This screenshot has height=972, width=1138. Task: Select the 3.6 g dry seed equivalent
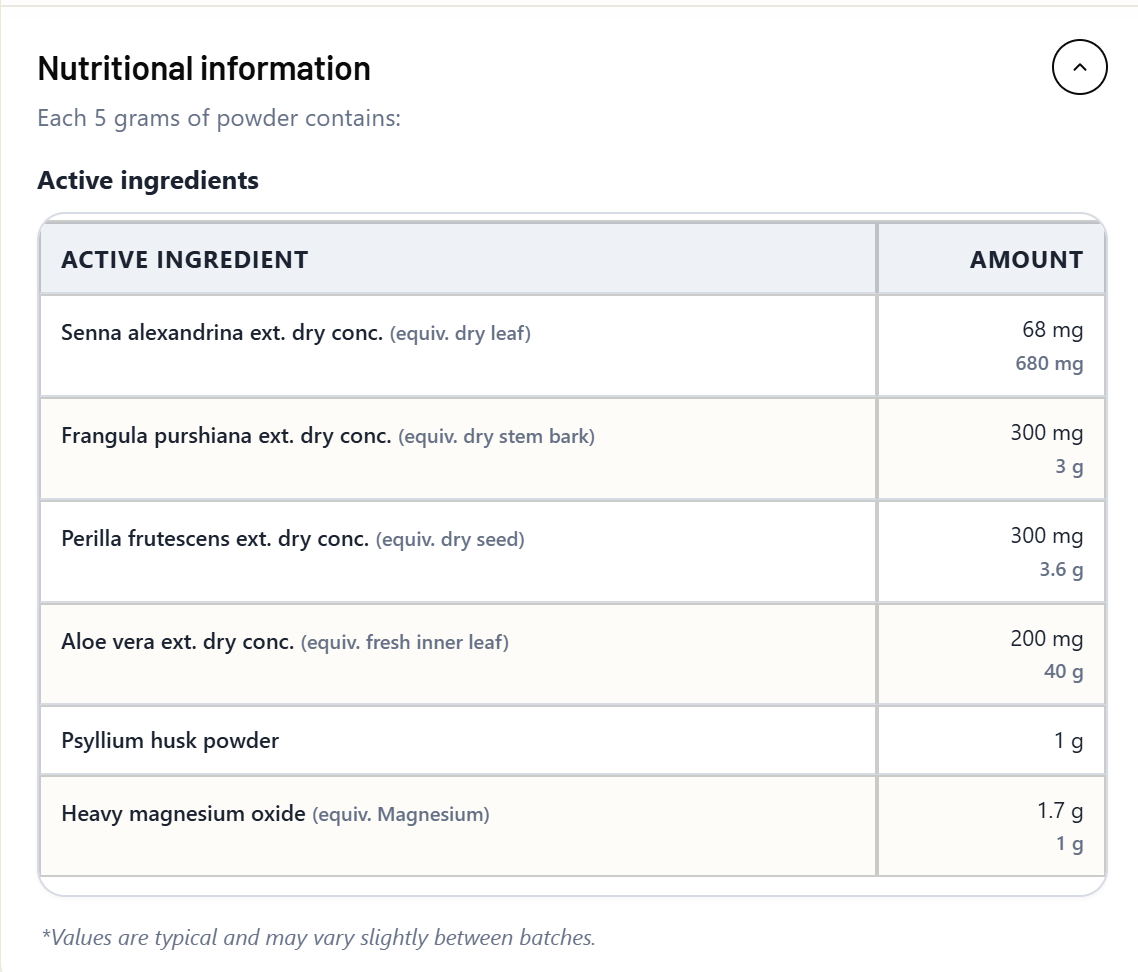click(1061, 569)
